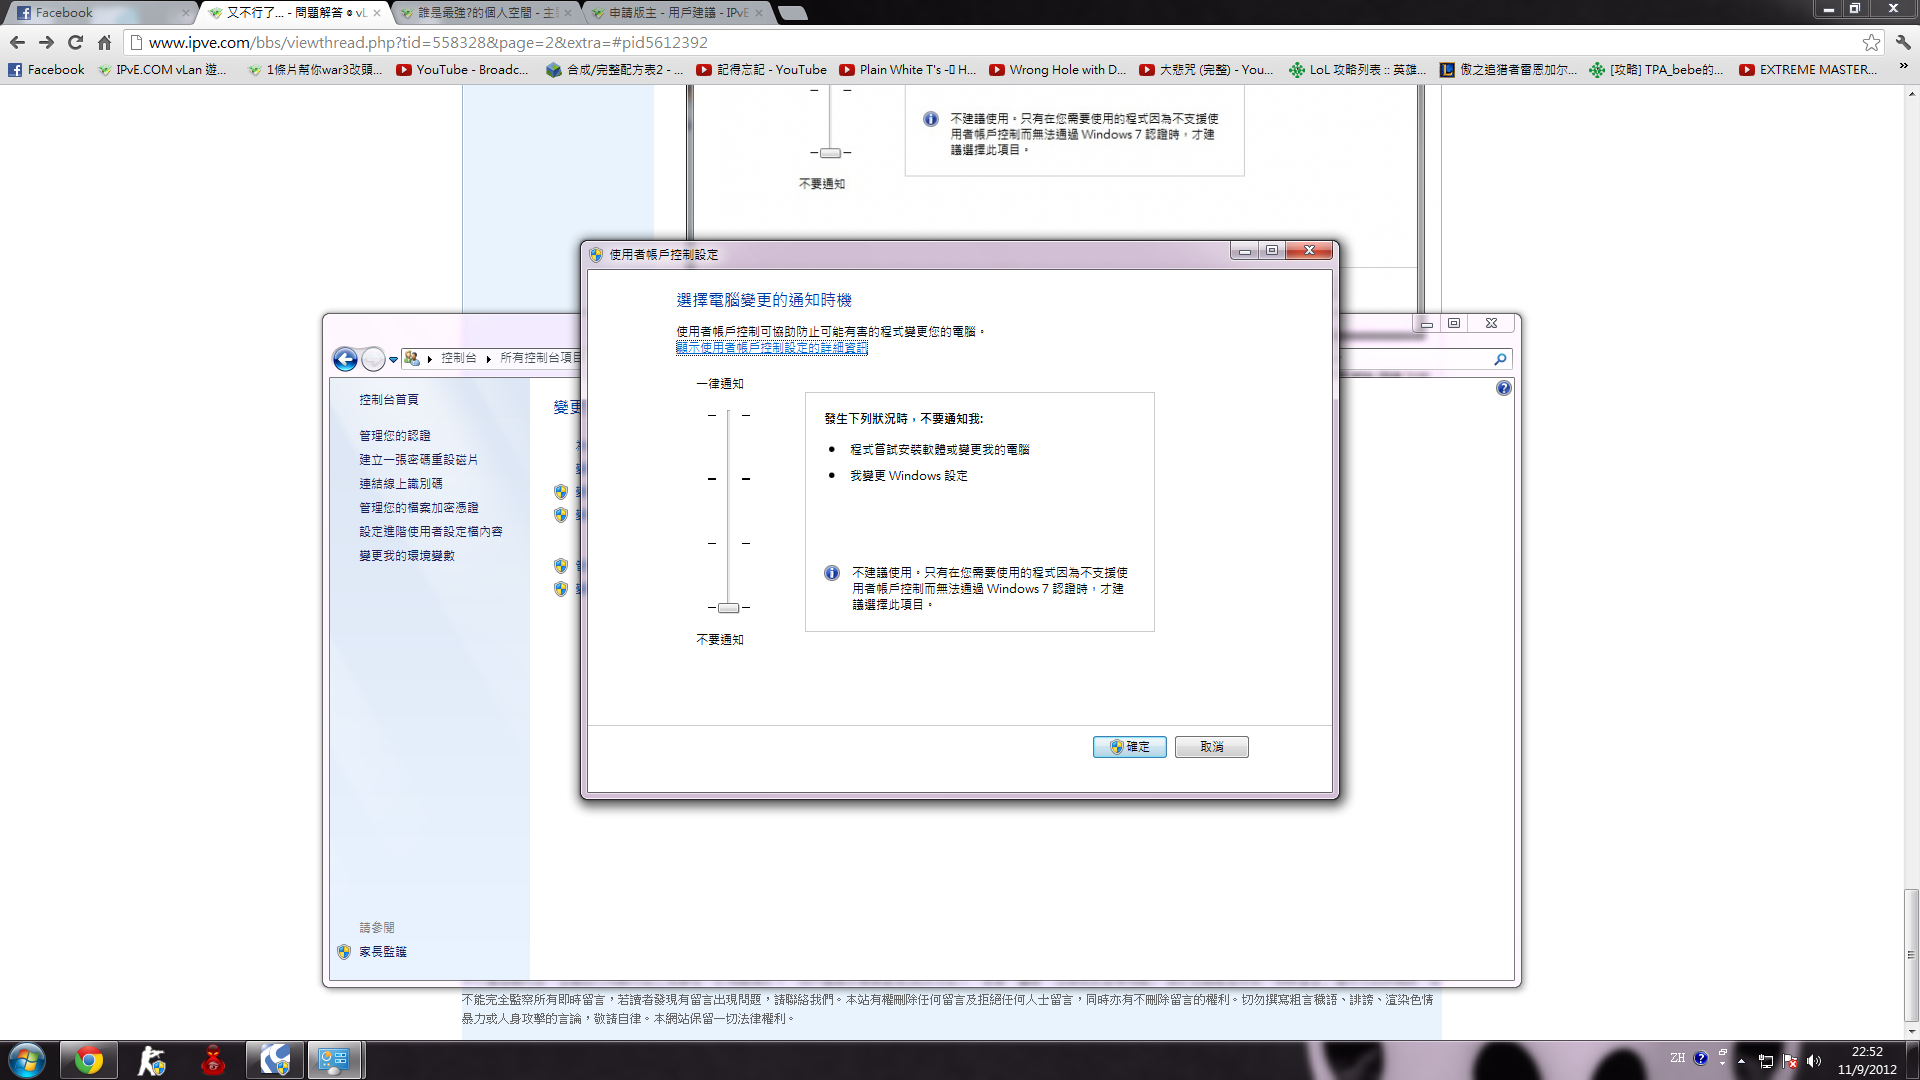This screenshot has height=1080, width=1920.
Task: Show hidden system tray icons
Action: point(1741,1061)
